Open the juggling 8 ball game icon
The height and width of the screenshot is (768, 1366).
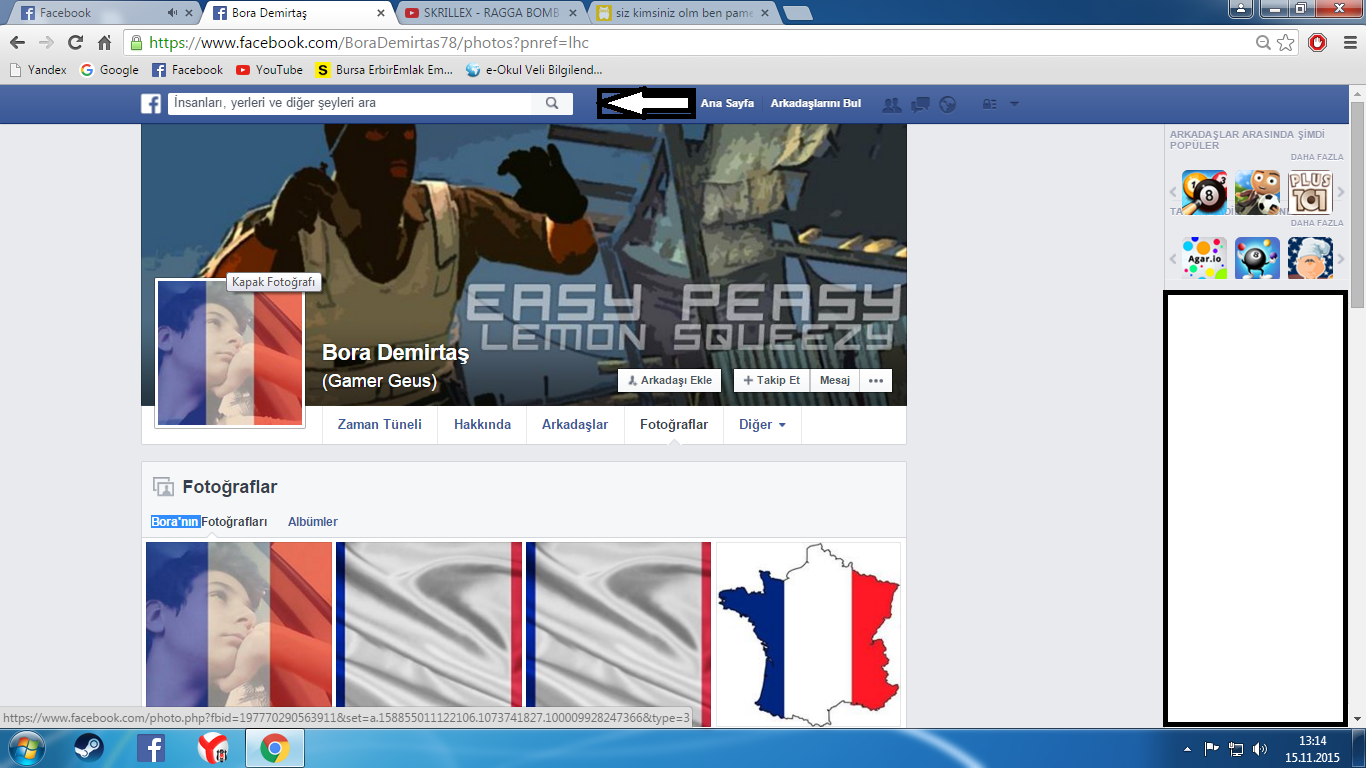1257,258
